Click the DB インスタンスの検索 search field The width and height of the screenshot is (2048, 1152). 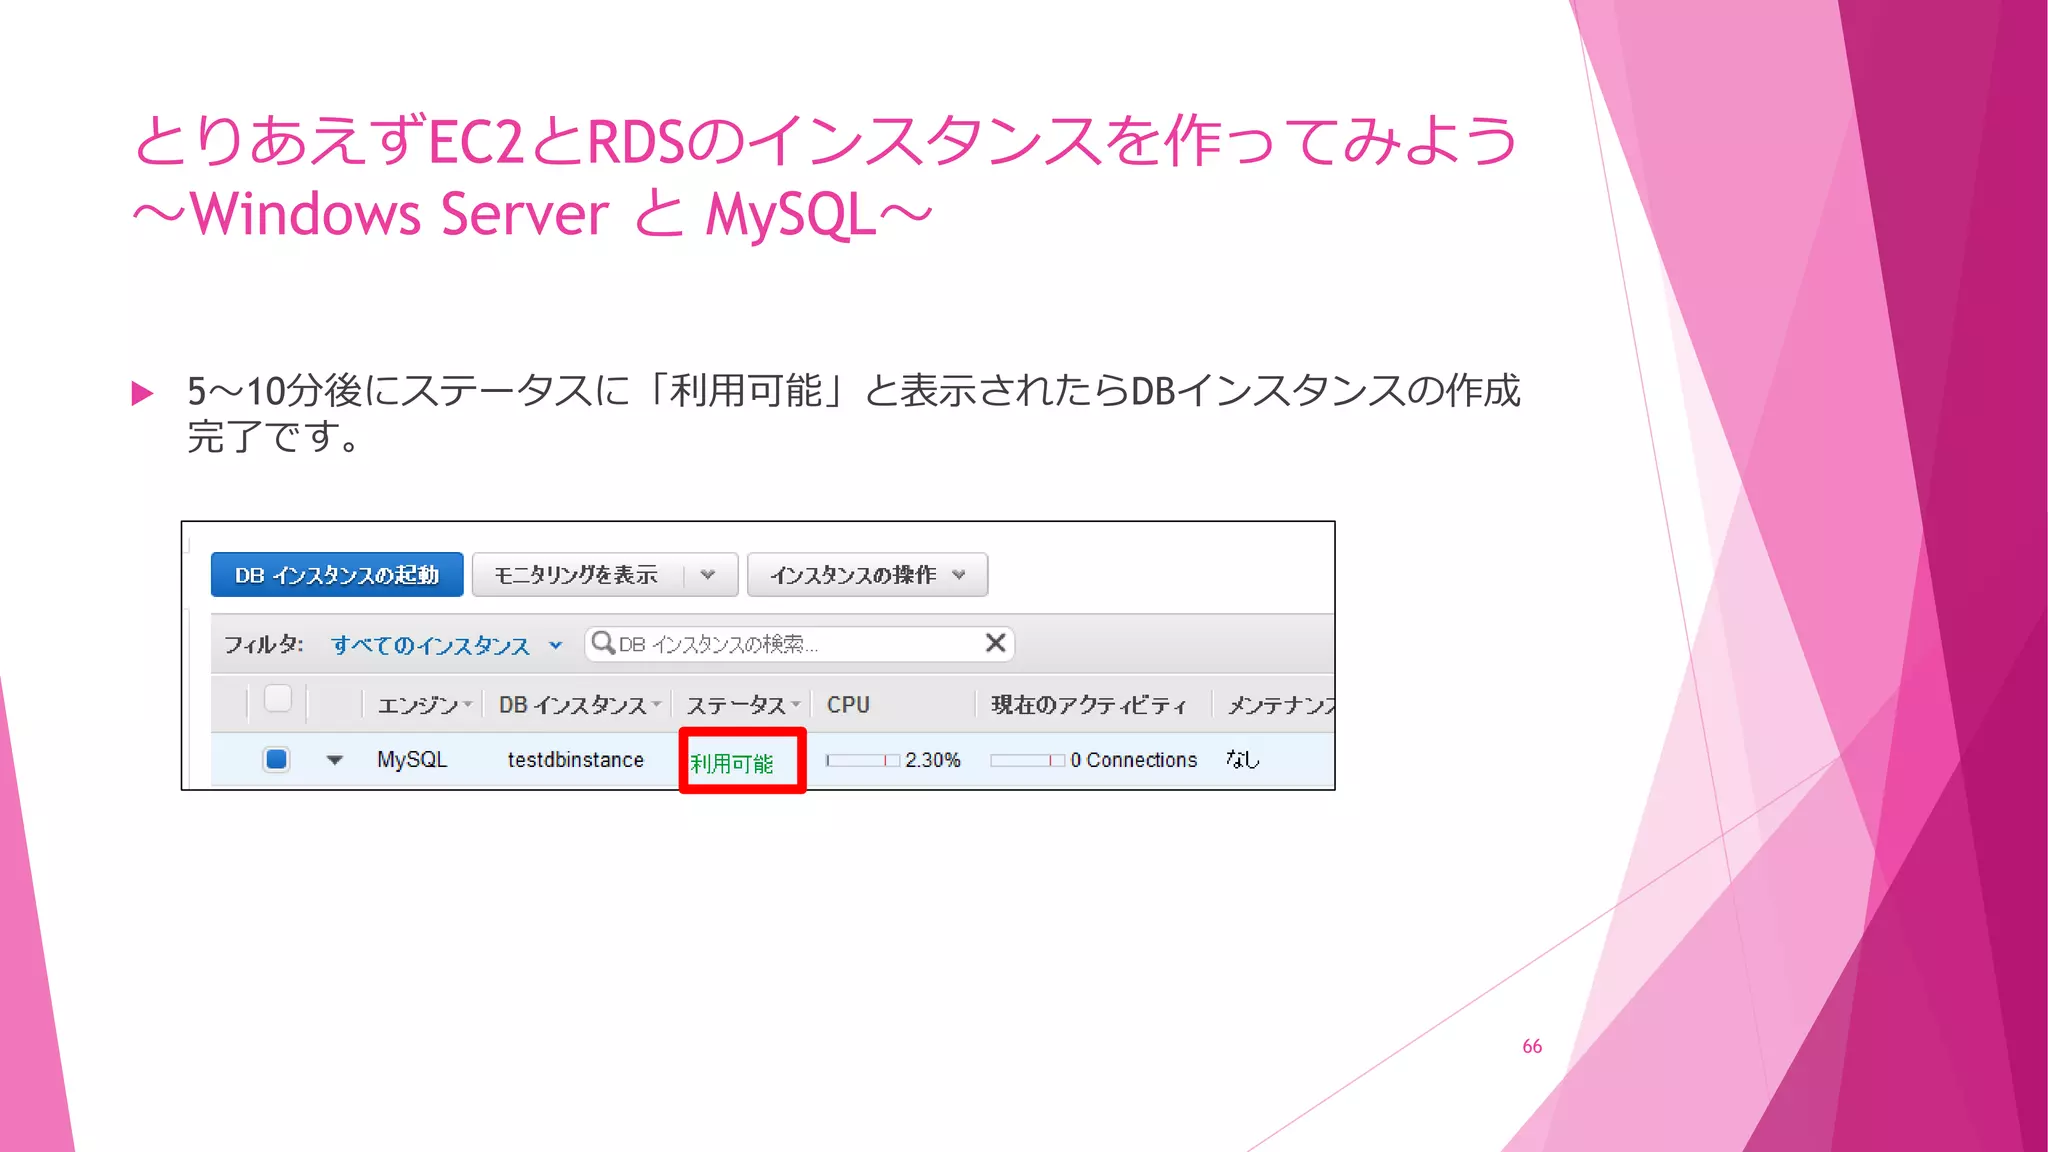(x=799, y=644)
